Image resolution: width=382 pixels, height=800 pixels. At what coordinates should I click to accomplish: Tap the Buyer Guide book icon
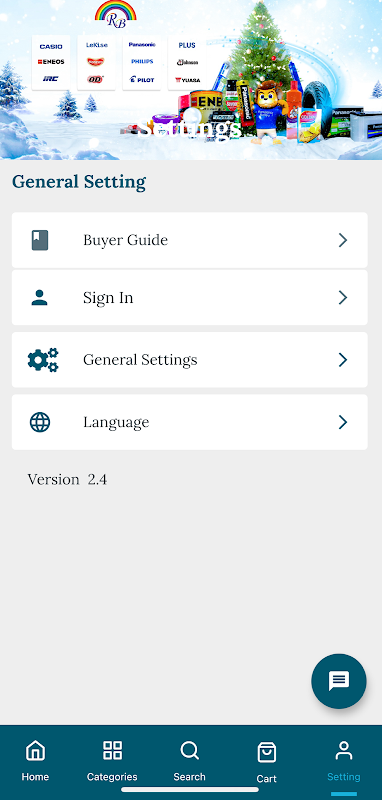point(40,240)
